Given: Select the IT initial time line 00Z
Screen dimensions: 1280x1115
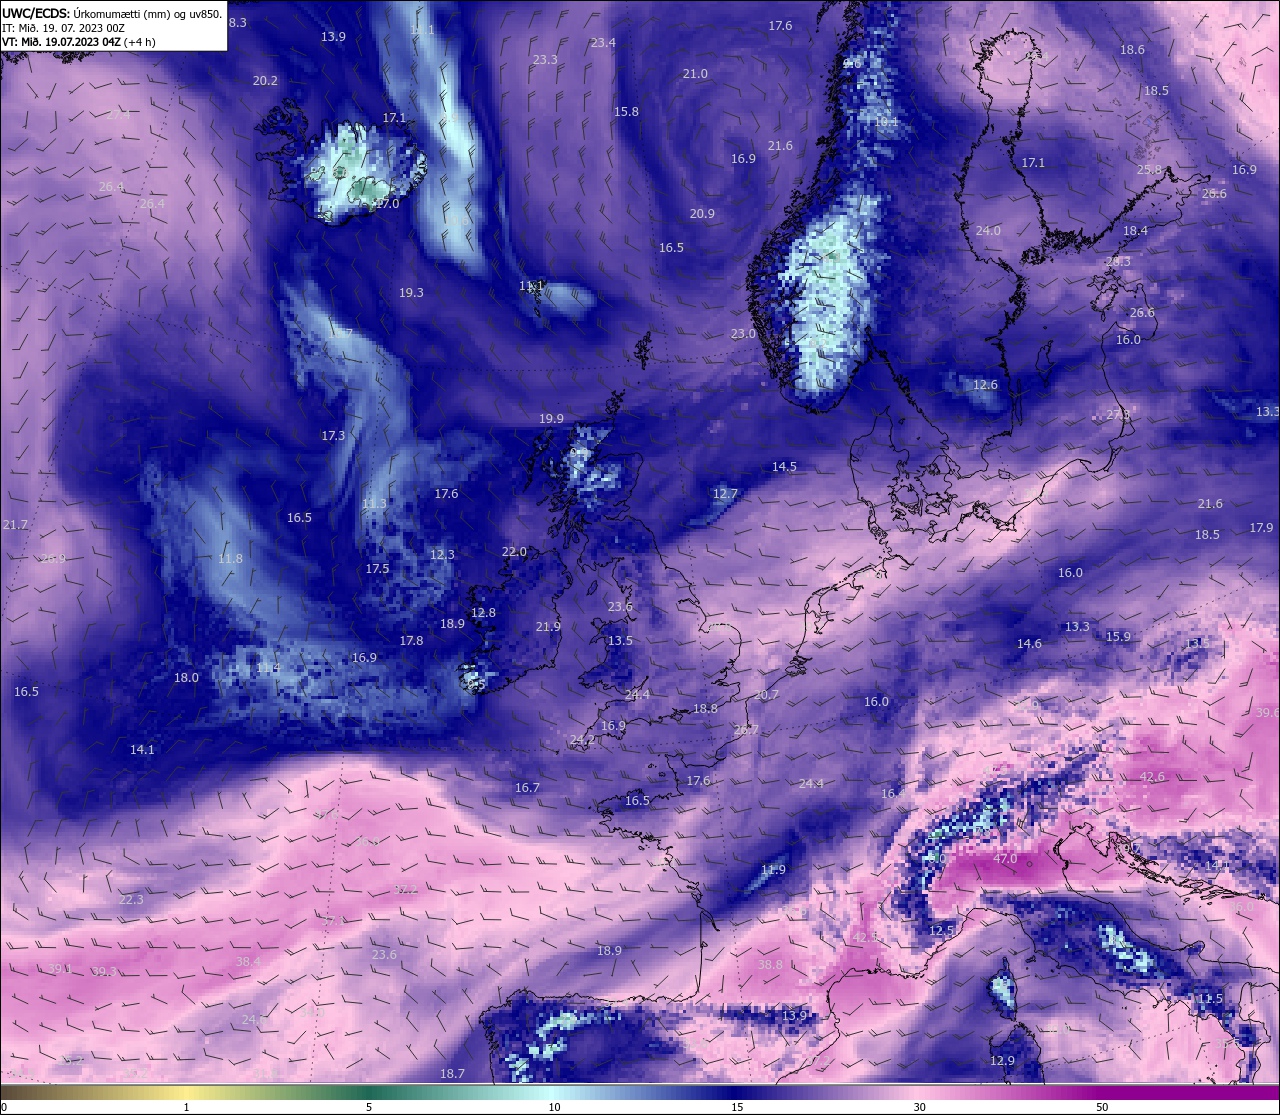Looking at the screenshot, I should click(63, 28).
